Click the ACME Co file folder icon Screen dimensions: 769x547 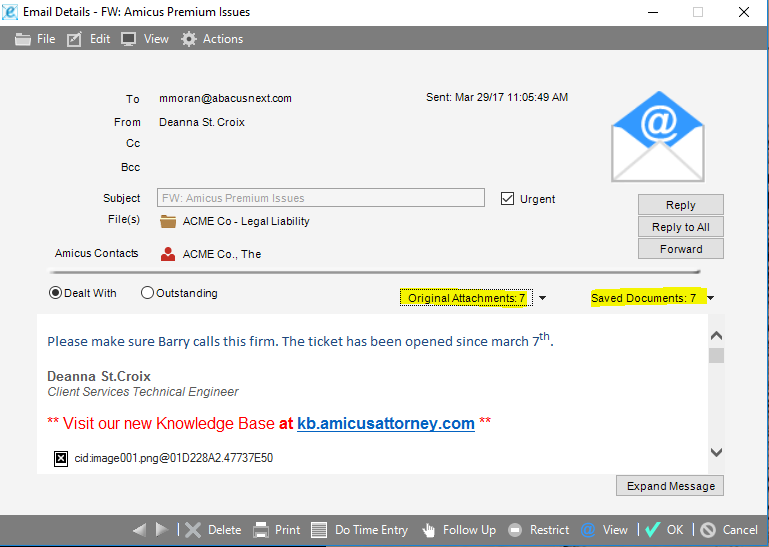click(168, 222)
